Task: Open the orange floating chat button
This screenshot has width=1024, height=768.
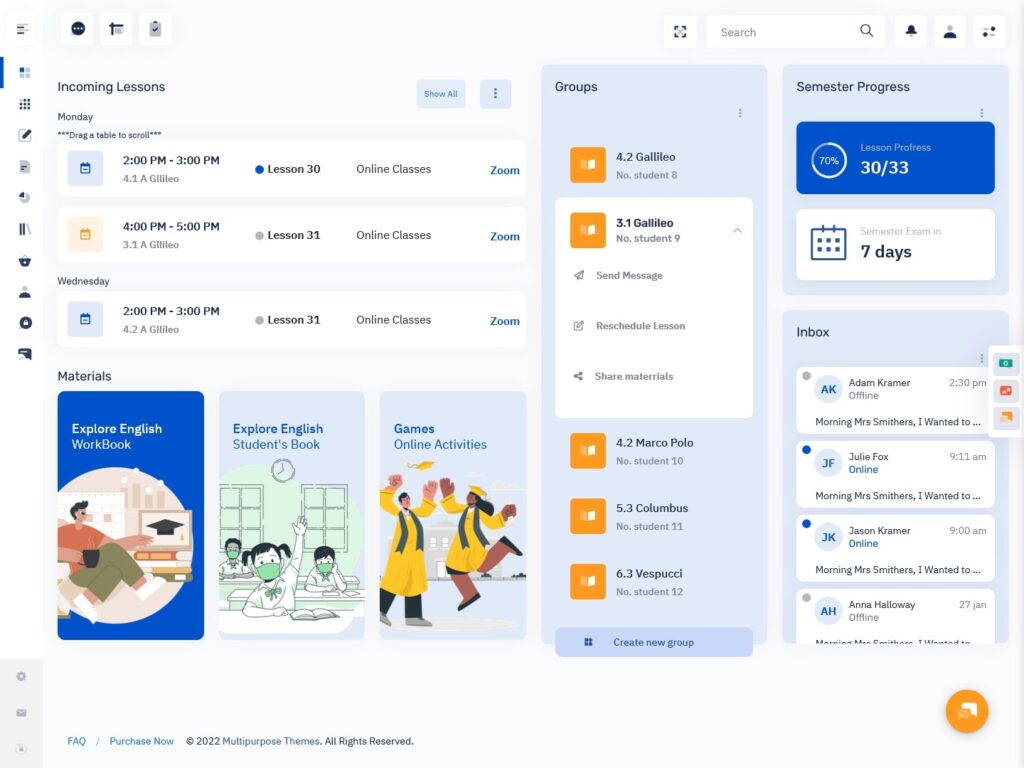Action: [x=967, y=711]
